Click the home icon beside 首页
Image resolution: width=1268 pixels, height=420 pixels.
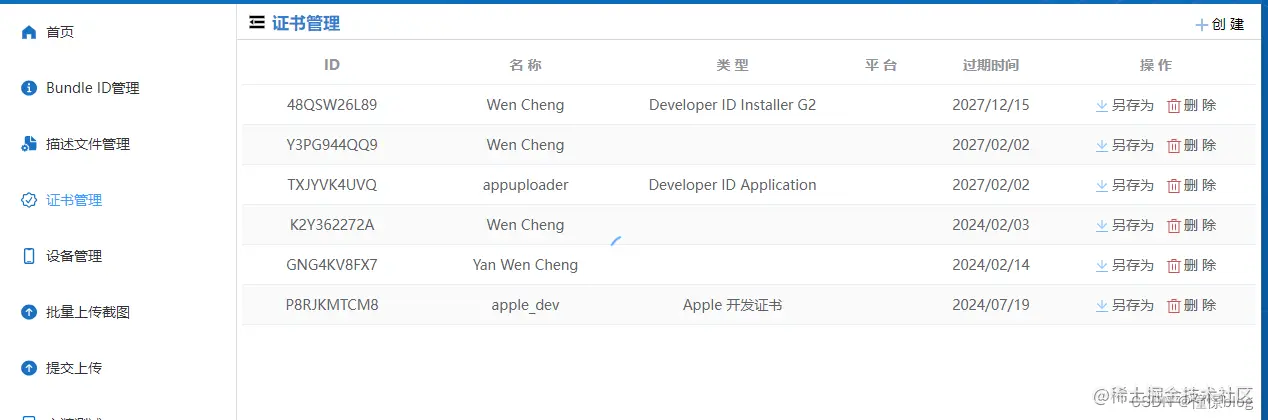point(29,32)
